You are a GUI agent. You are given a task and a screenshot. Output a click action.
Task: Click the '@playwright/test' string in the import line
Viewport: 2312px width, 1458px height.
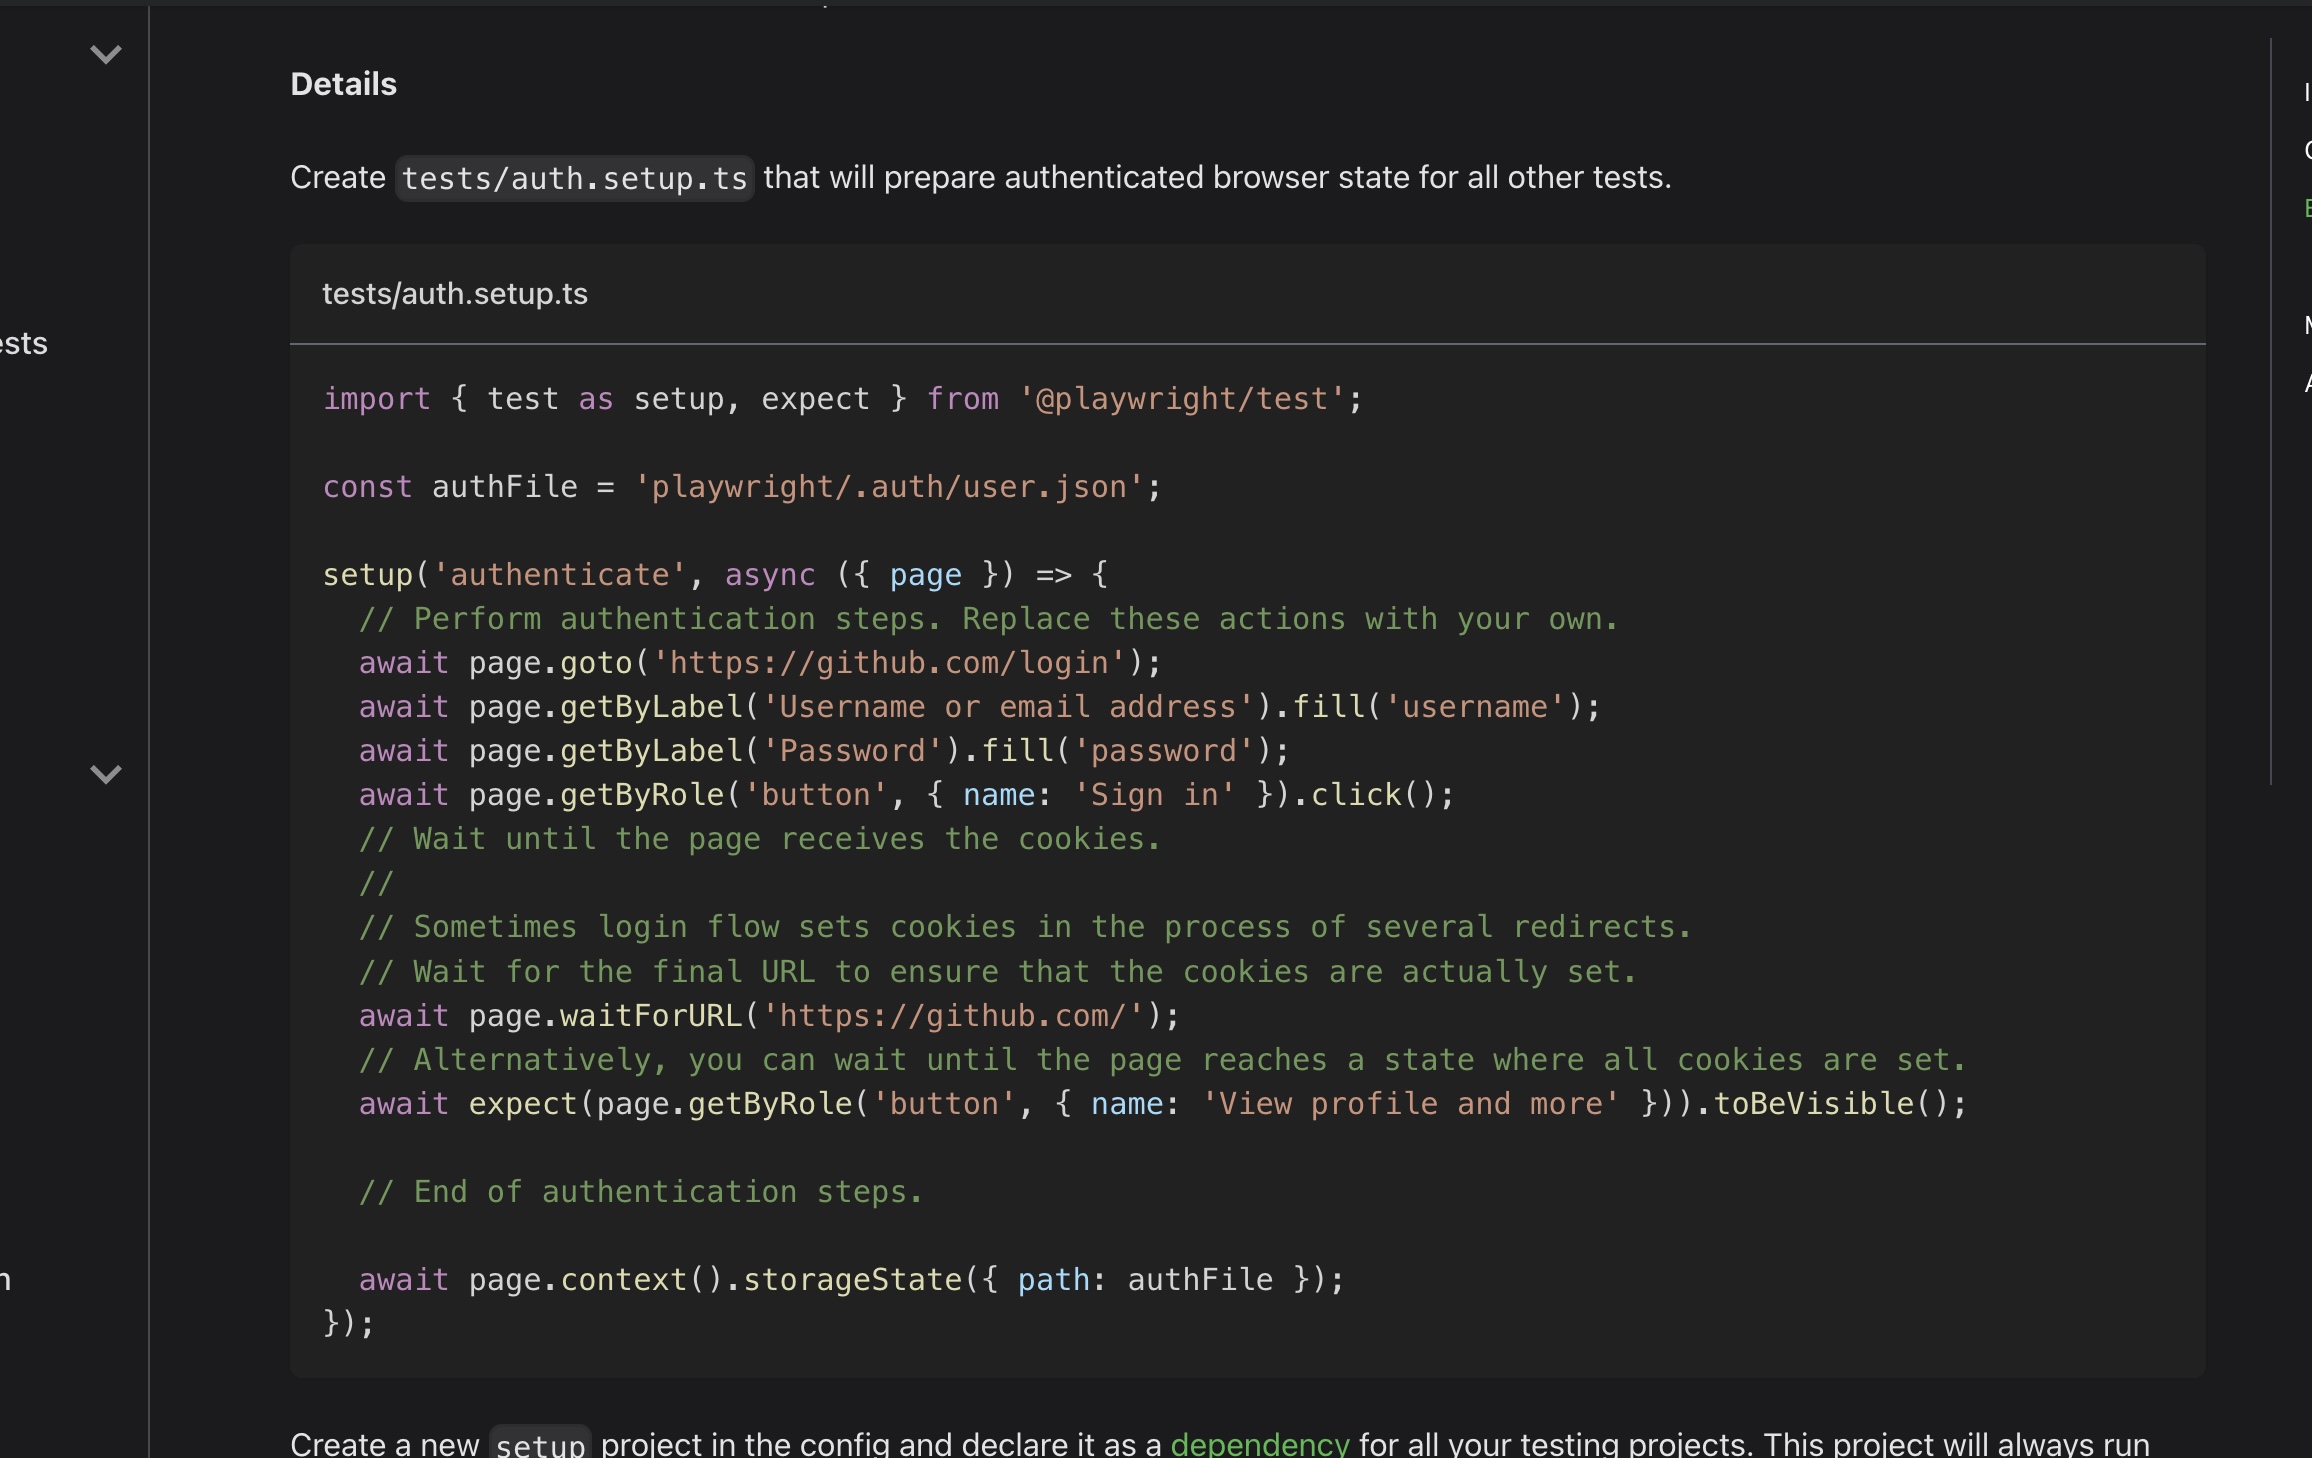click(1183, 399)
